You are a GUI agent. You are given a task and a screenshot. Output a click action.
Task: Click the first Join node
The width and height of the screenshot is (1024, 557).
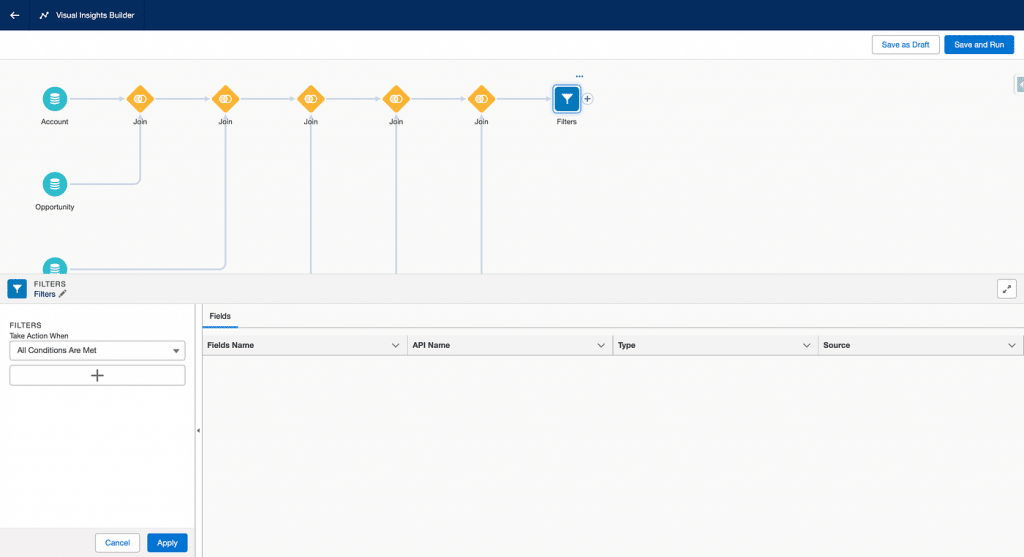[140, 99]
